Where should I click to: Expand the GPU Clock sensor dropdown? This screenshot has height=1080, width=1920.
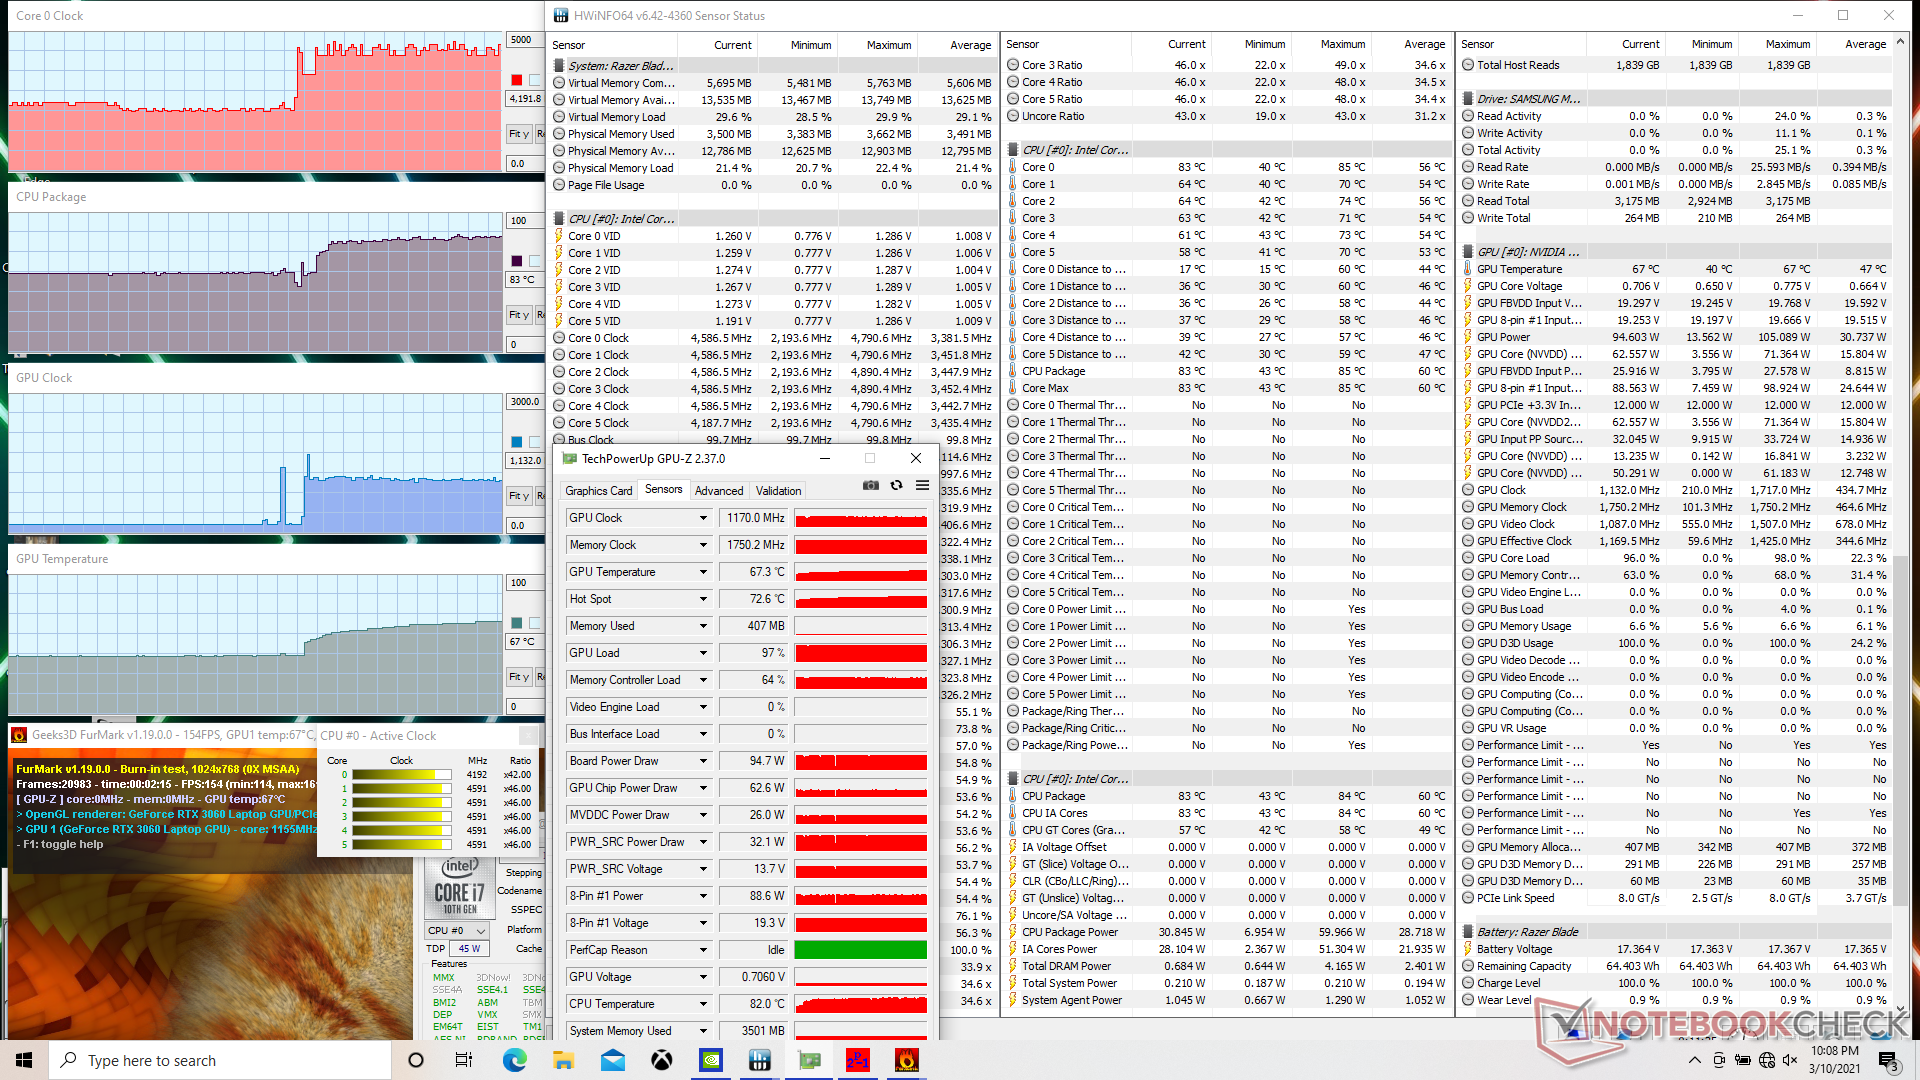[703, 518]
